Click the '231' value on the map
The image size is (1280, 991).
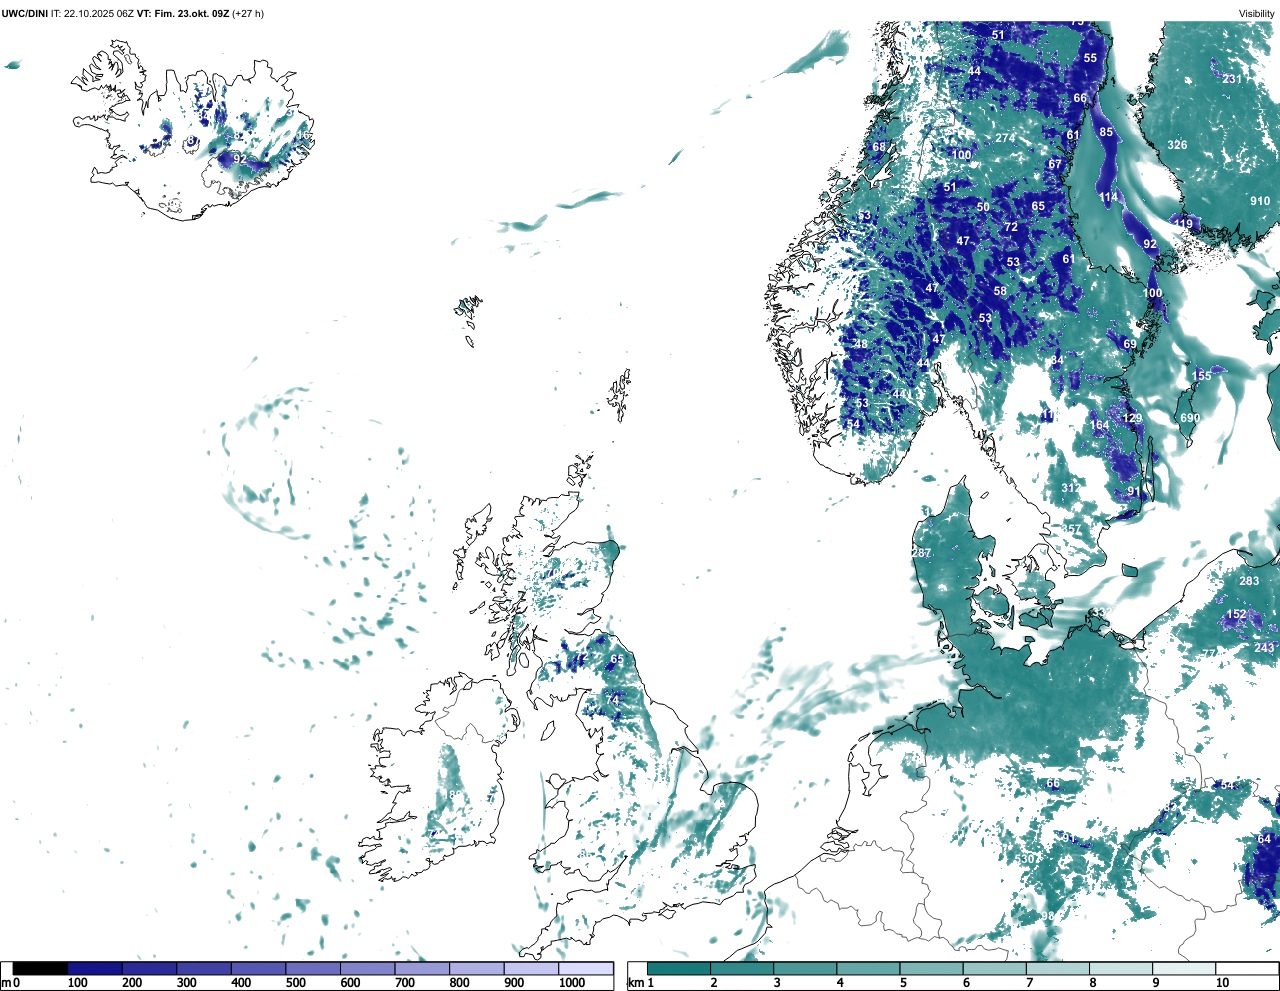(1232, 79)
